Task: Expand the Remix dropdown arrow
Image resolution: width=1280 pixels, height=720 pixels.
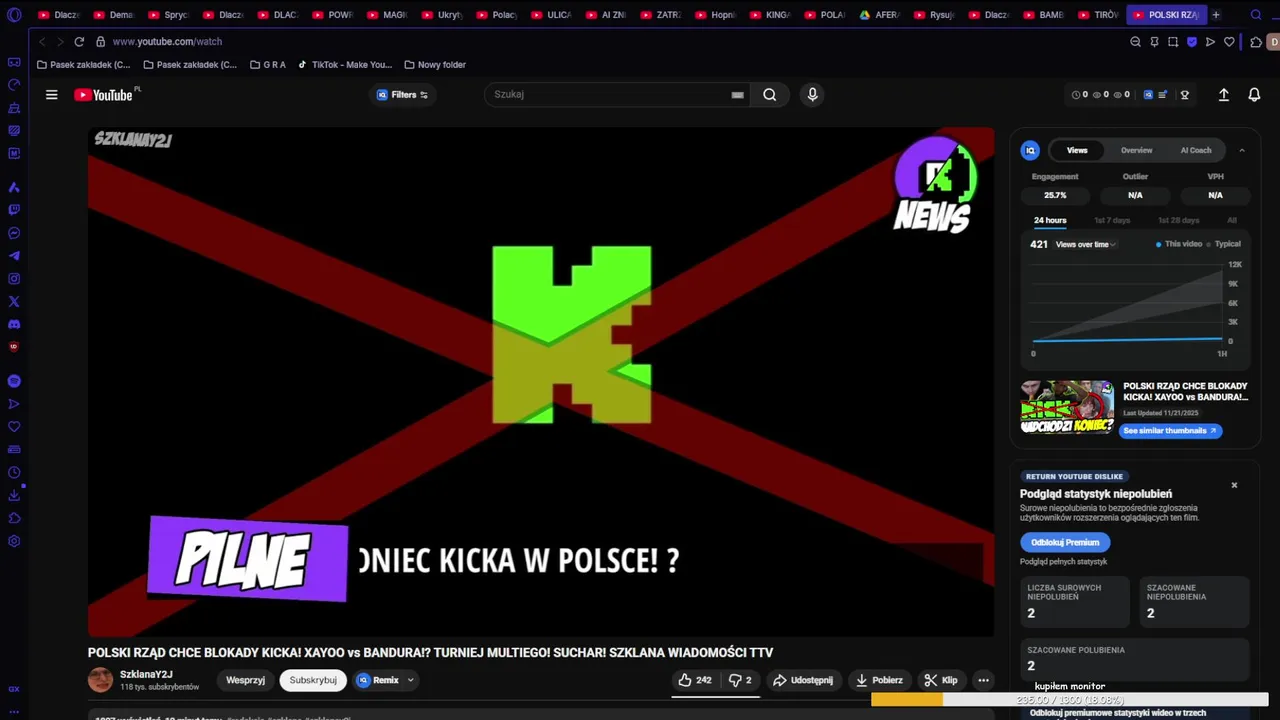Action: click(410, 680)
